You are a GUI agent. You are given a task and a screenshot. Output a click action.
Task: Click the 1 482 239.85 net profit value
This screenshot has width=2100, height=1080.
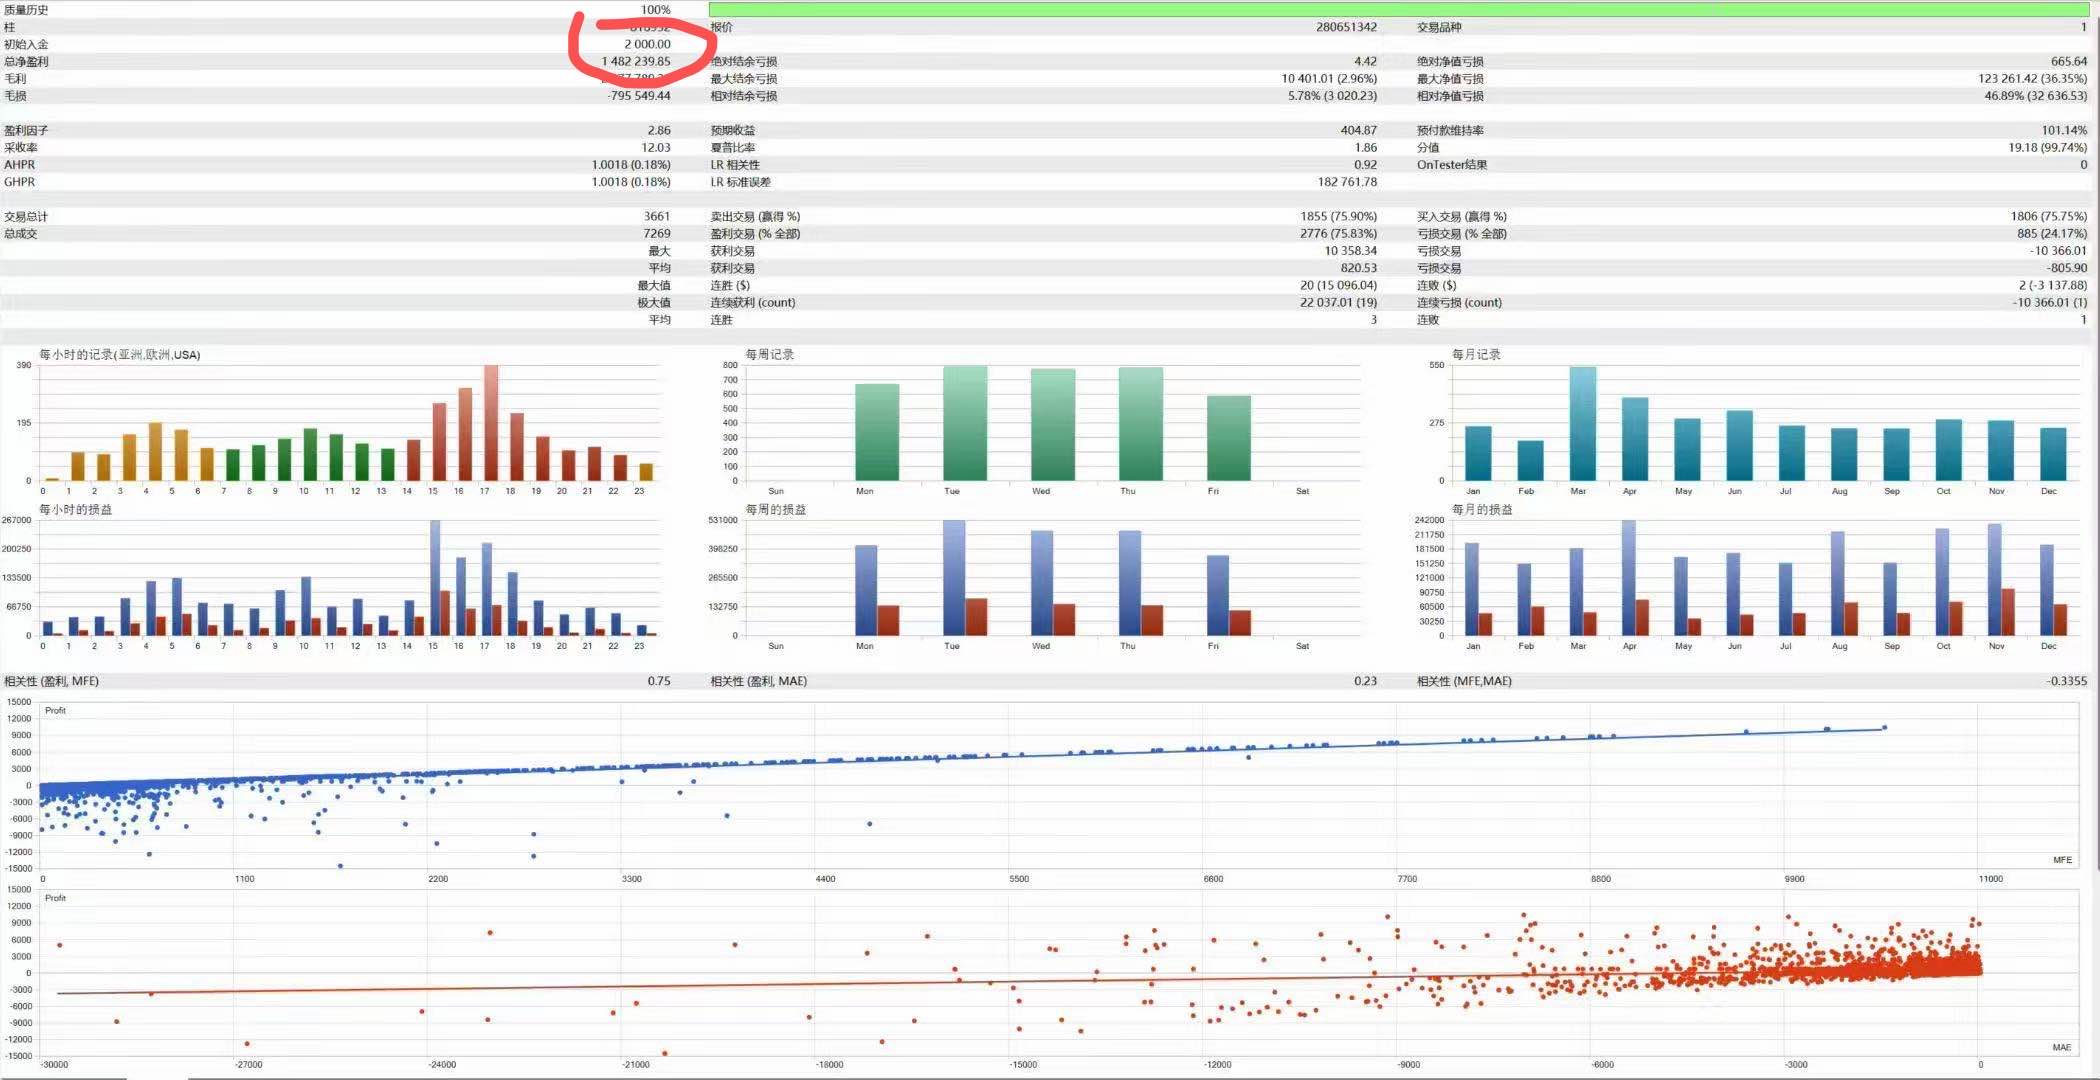pos(636,61)
